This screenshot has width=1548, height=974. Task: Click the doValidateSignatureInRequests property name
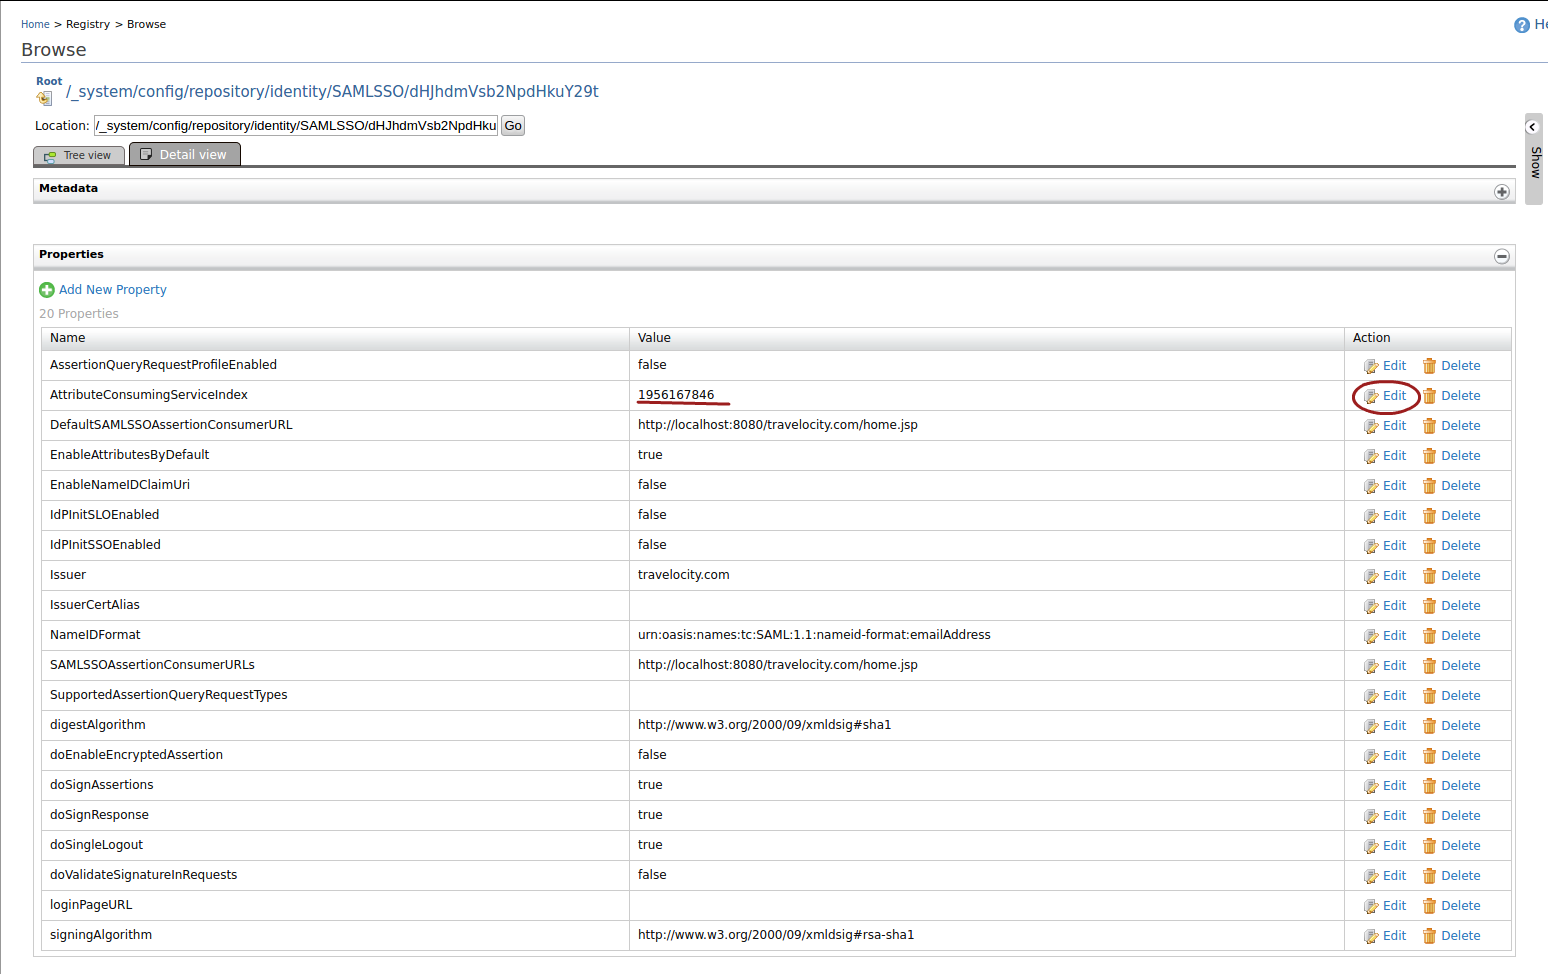pos(144,875)
